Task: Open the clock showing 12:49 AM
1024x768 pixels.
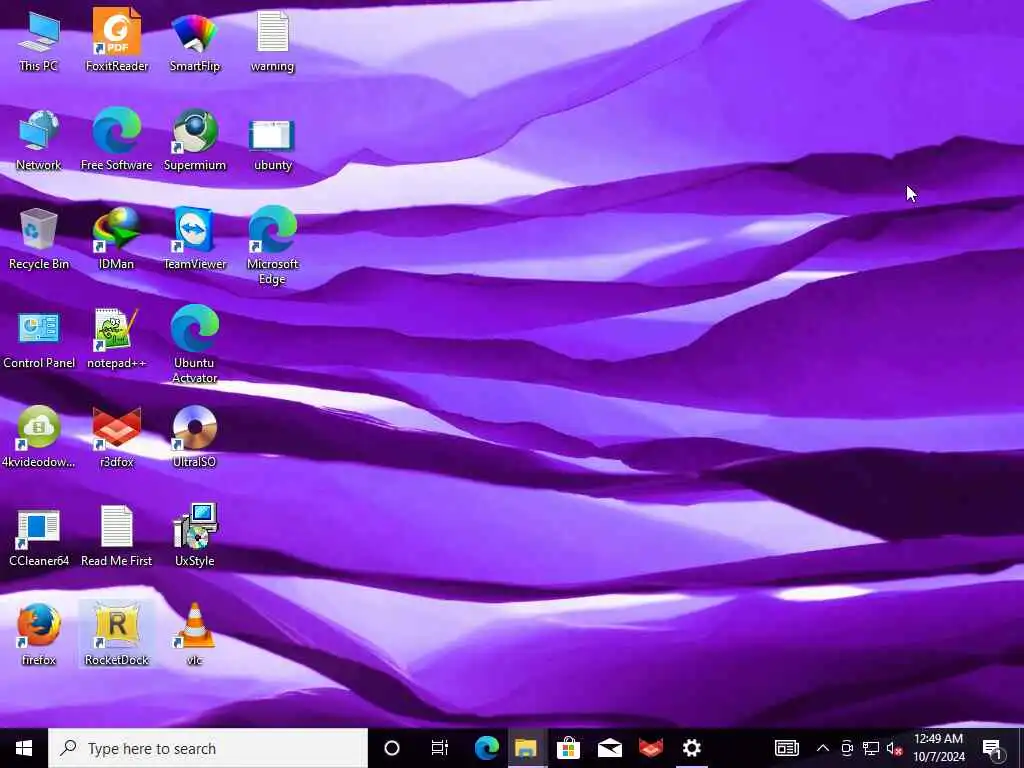Action: (x=938, y=748)
